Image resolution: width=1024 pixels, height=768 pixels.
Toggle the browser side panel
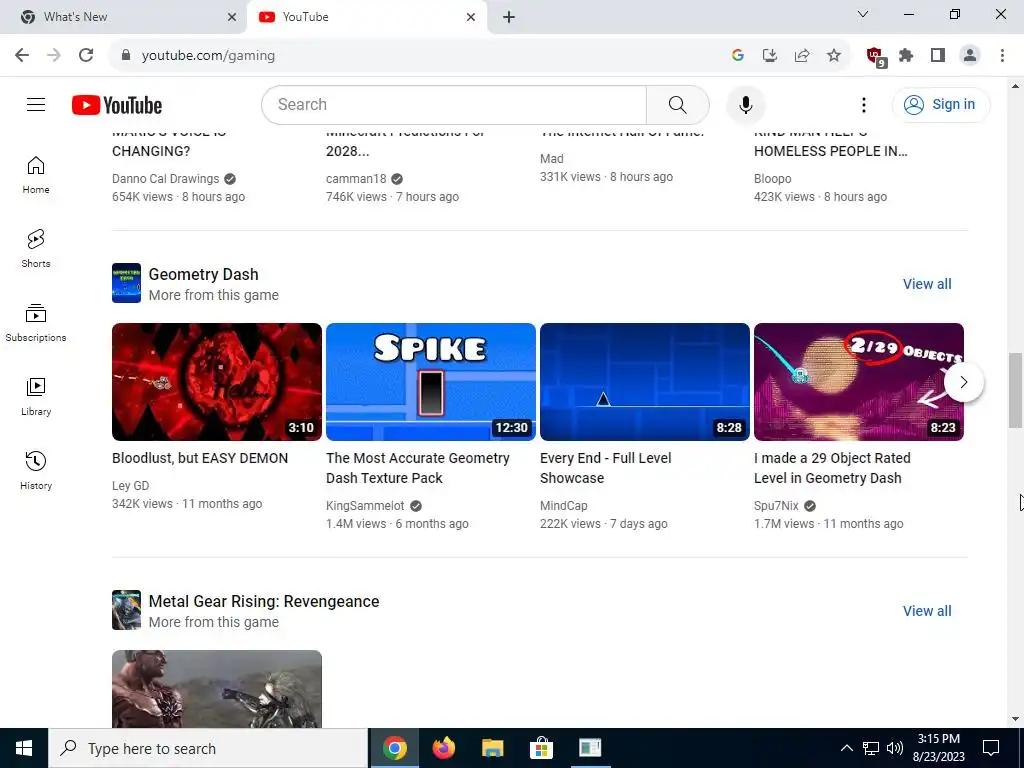pos(938,55)
